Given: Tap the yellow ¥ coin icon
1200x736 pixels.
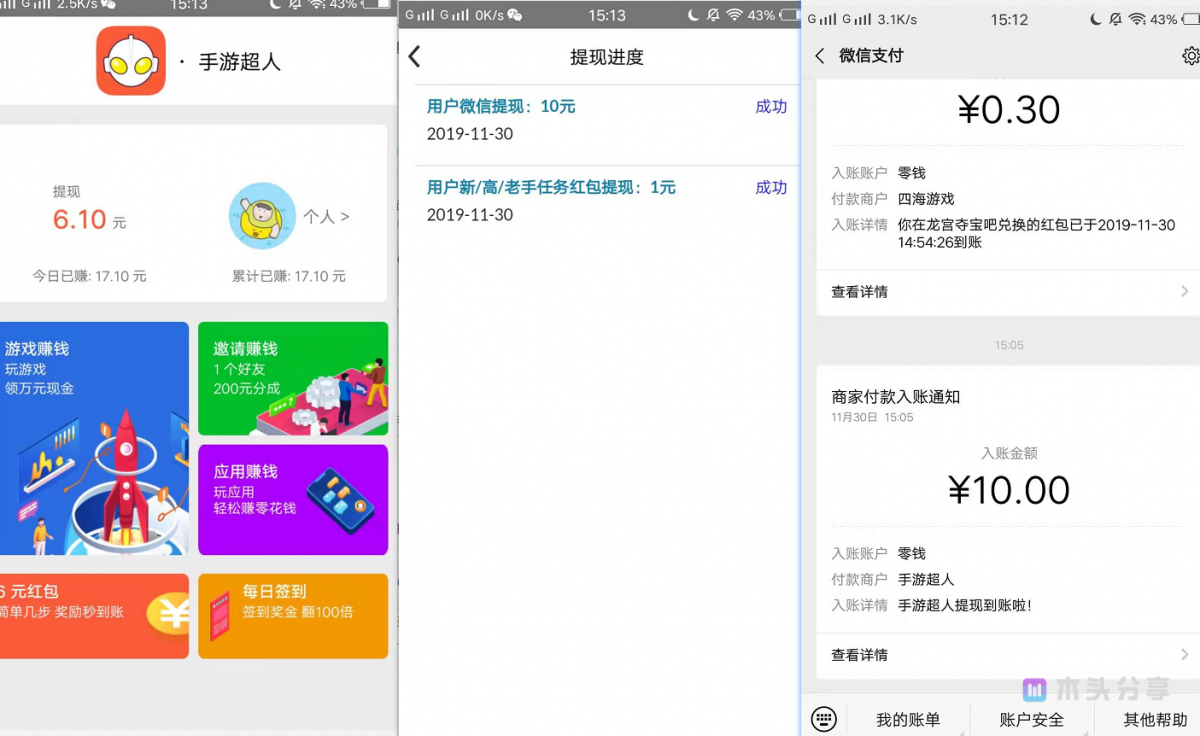Looking at the screenshot, I should coord(168,614).
